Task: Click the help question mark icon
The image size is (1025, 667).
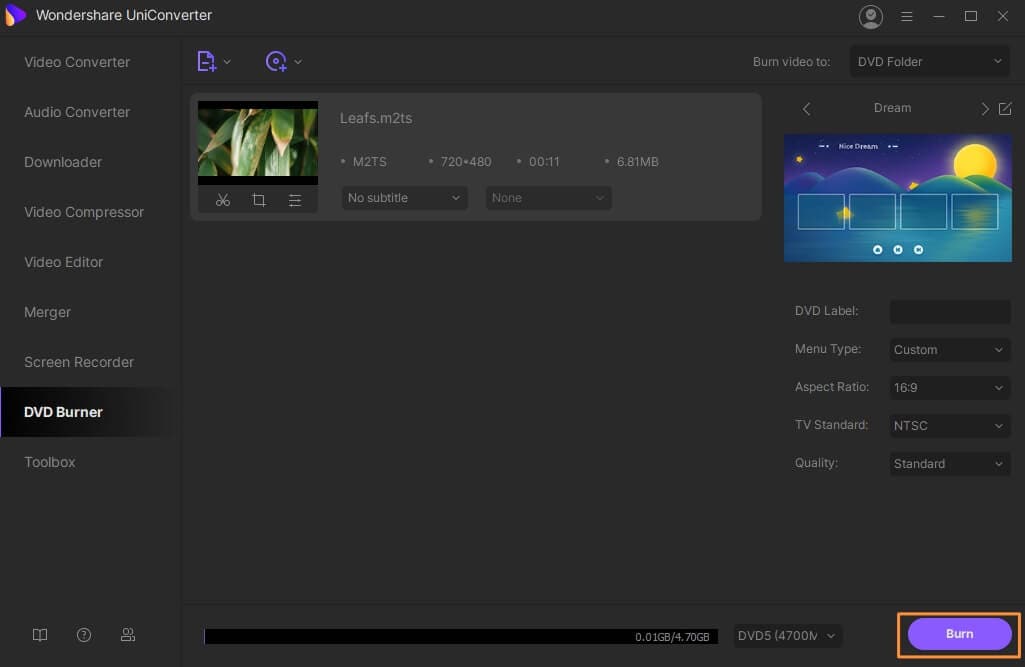Action: pyautogui.click(x=84, y=635)
